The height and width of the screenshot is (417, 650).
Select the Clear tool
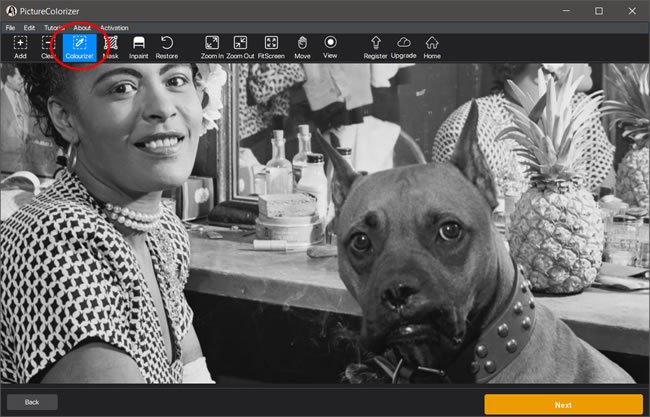pos(48,47)
